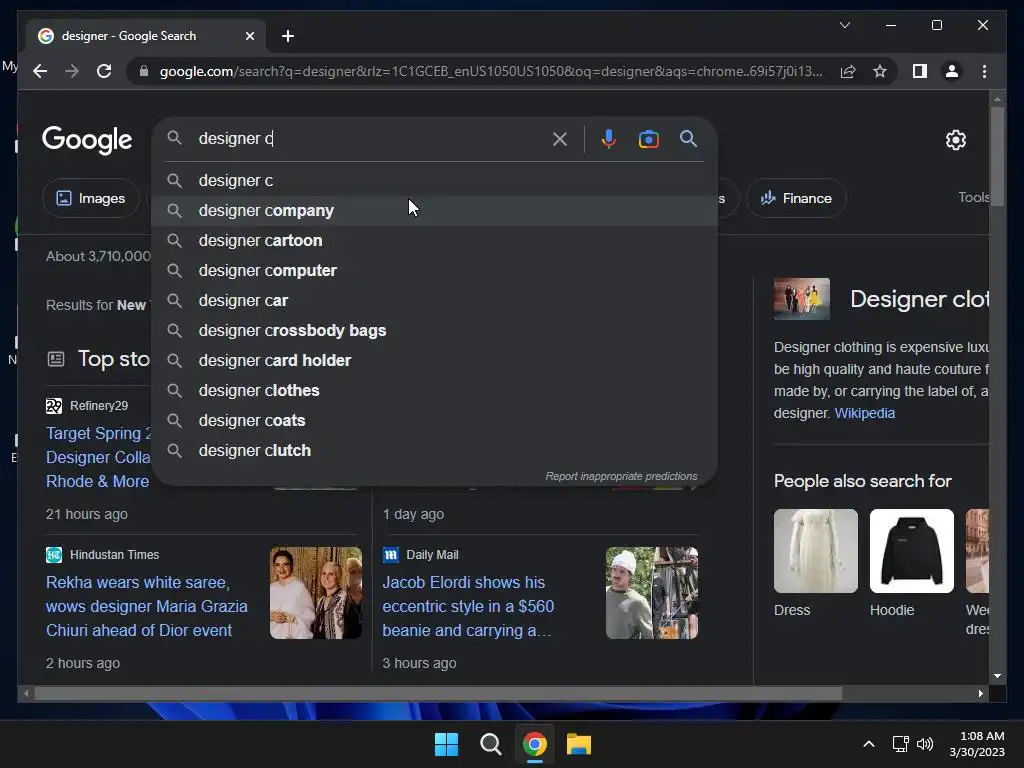1024x768 pixels.
Task: Click the Chrome forward arrow
Action: [x=72, y=71]
